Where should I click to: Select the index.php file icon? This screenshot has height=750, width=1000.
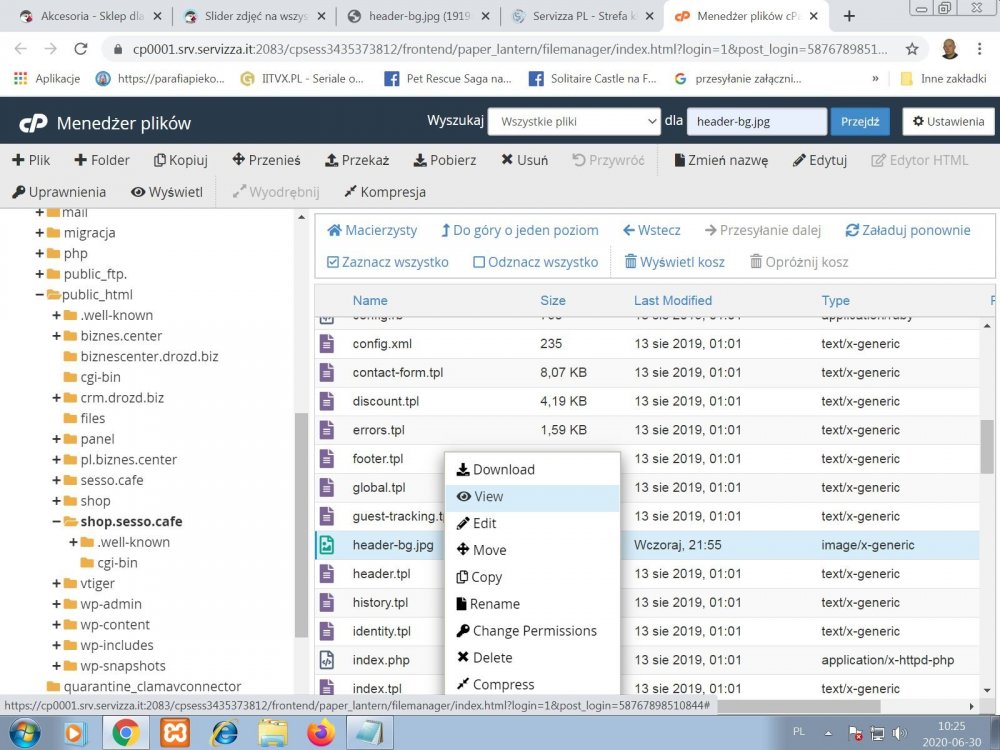(327, 659)
